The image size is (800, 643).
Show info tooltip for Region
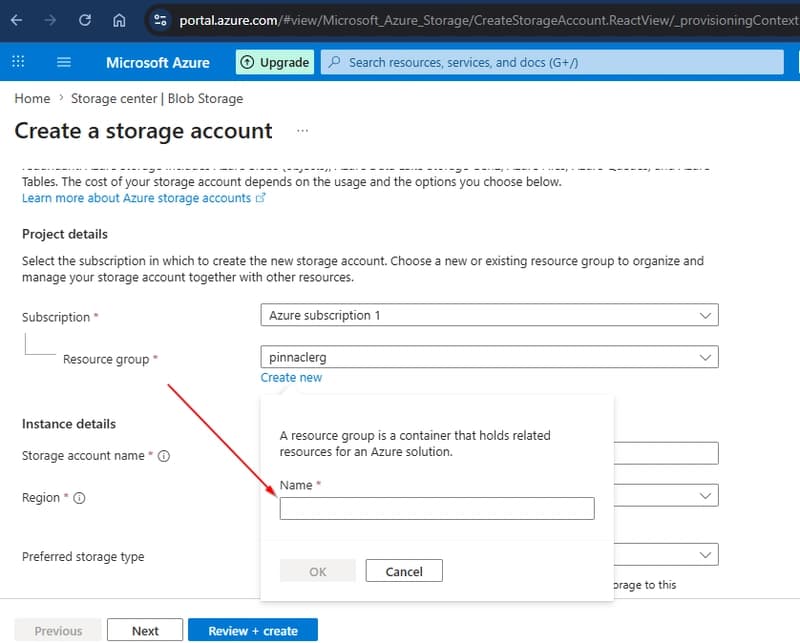coord(79,498)
